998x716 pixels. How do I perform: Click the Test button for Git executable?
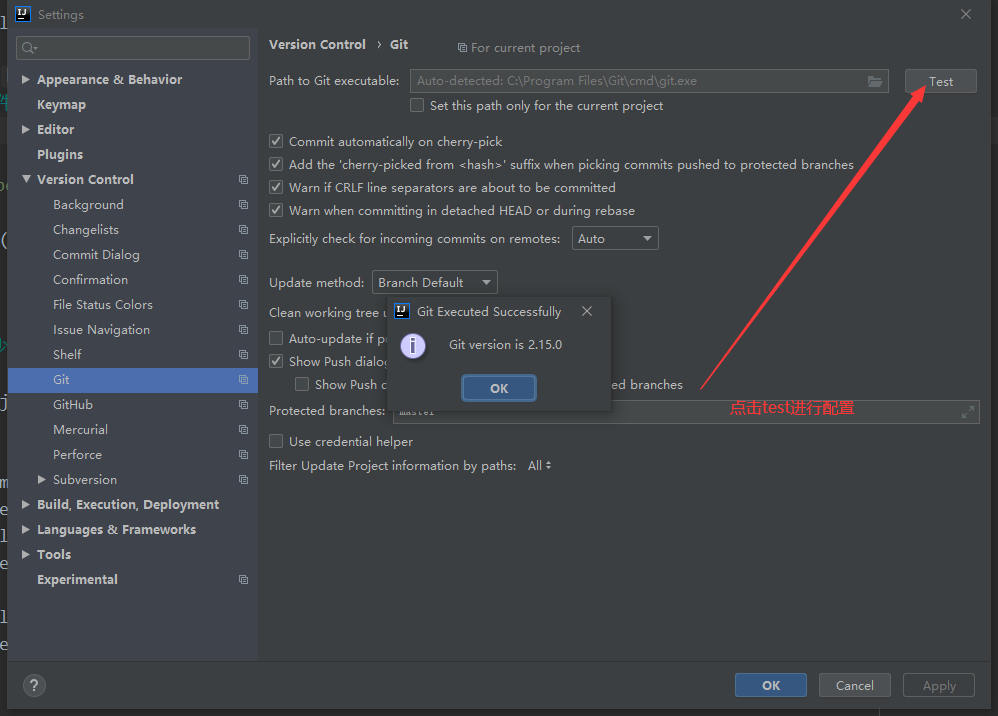point(940,82)
